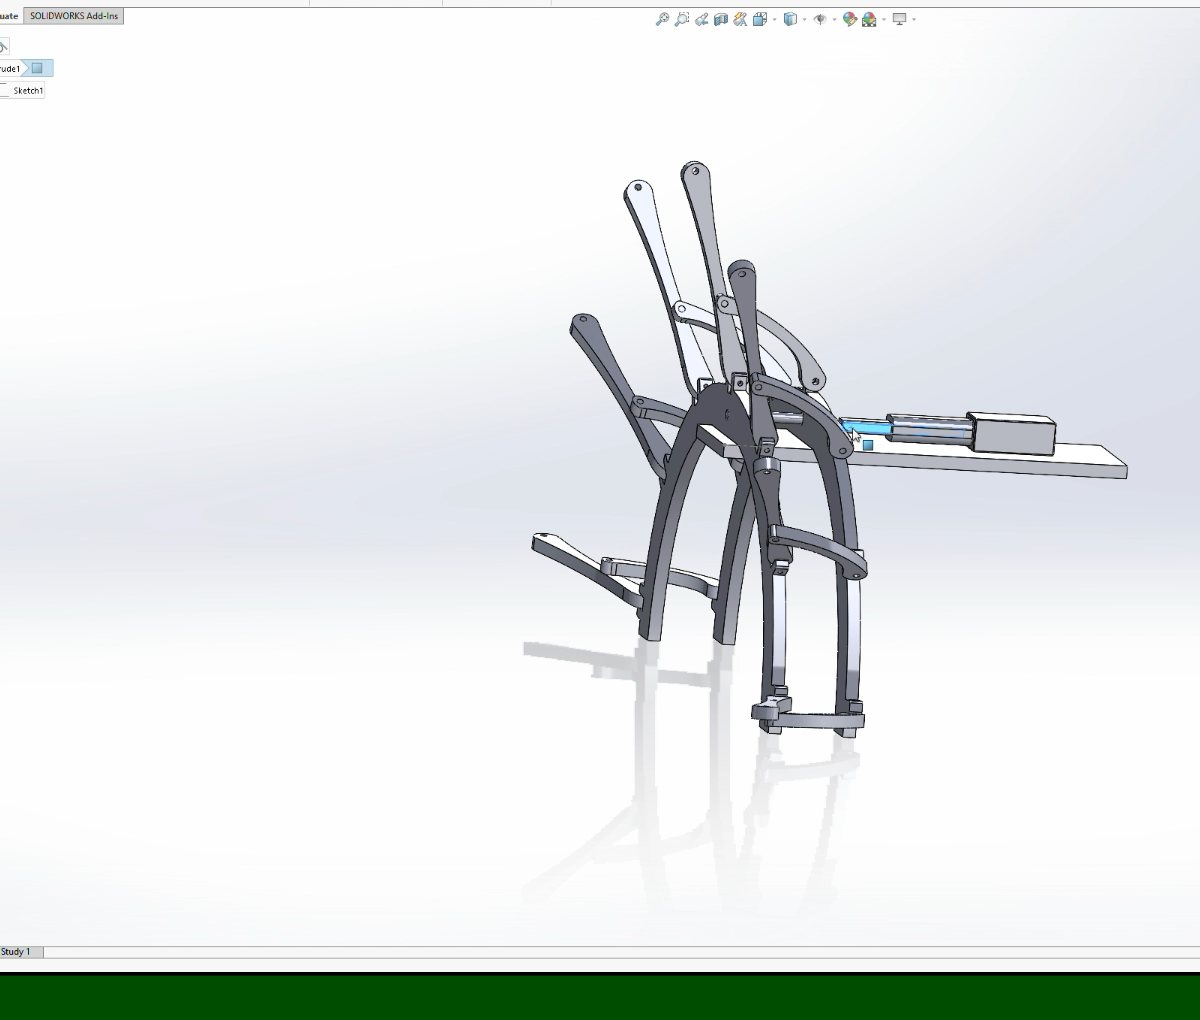Viewport: 1200px width, 1020px height.
Task: Click the Extrude1 breadcrumb item
Action: tap(11, 68)
